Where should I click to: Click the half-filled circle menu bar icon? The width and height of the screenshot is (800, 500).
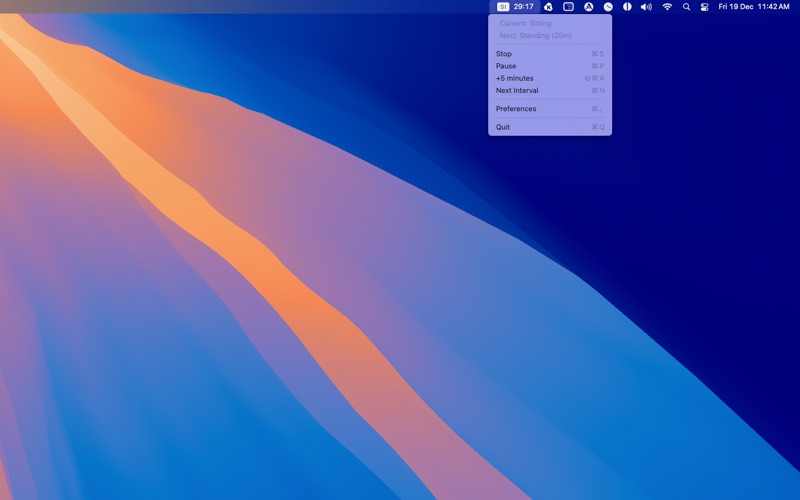tap(627, 7)
